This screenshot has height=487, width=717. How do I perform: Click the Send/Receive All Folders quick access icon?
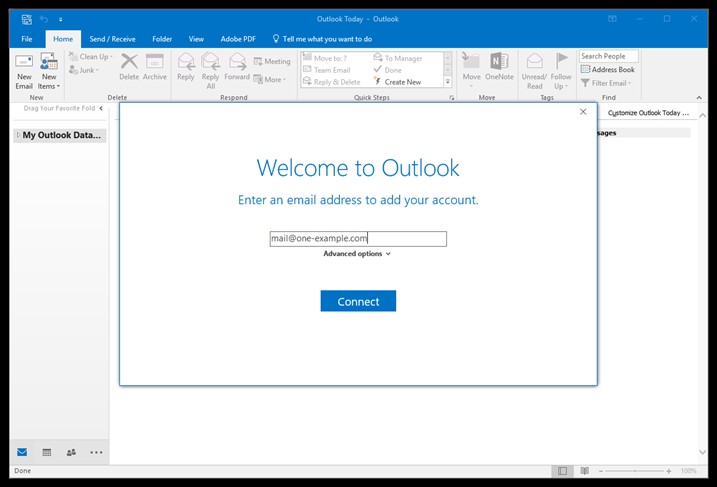(27, 19)
